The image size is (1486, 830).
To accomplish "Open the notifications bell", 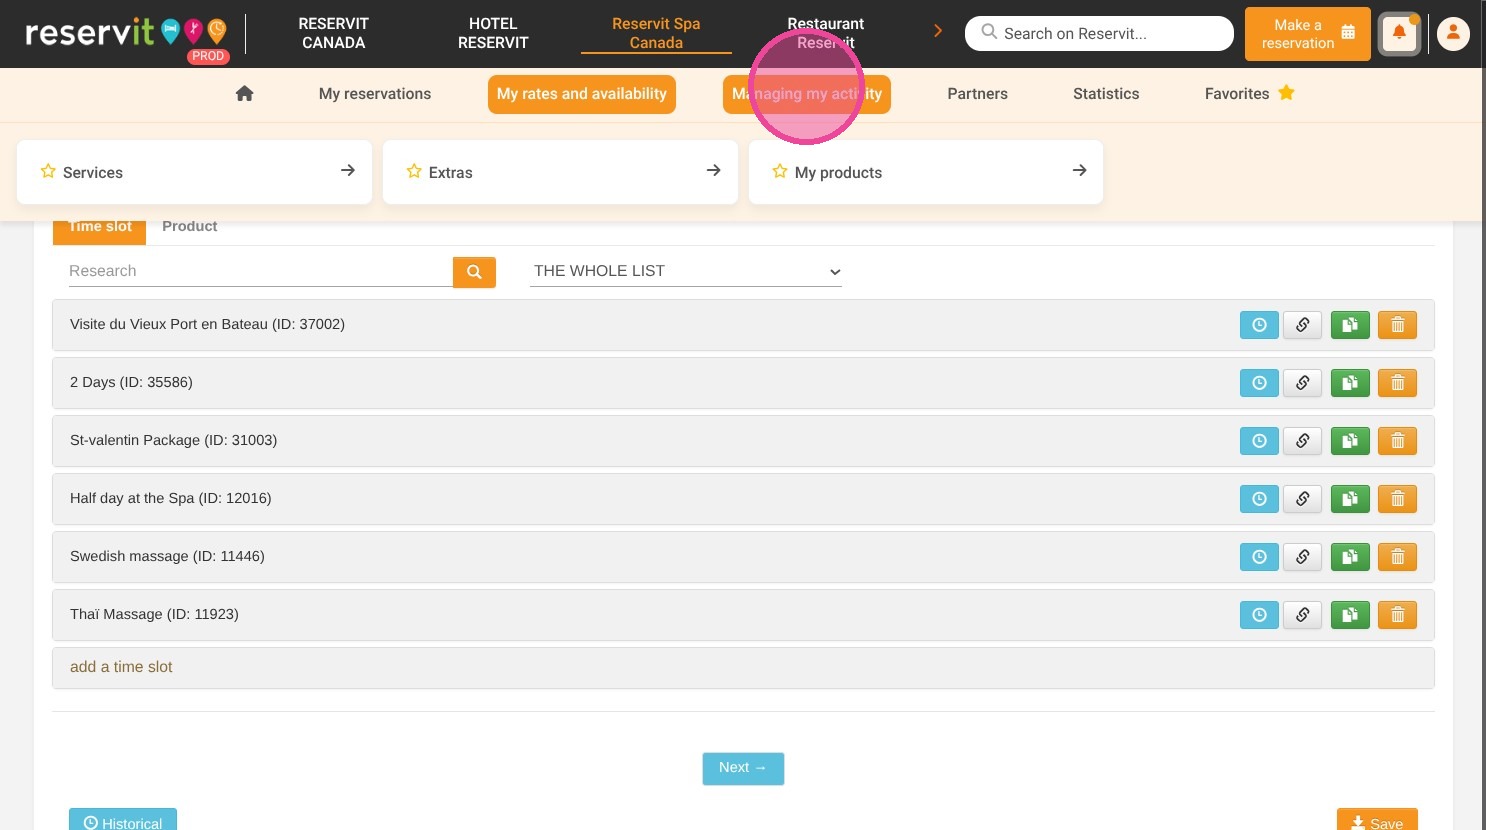I will pyautogui.click(x=1399, y=34).
